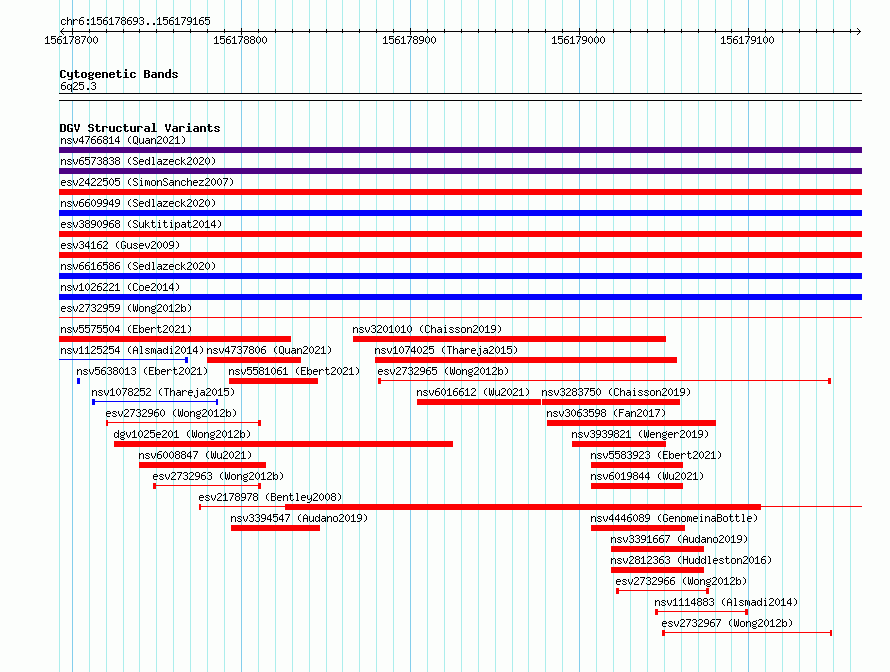This screenshot has height=672, width=890.
Task: Click the nsv4766814 (Quan2021) variant label
Action: tap(123, 140)
